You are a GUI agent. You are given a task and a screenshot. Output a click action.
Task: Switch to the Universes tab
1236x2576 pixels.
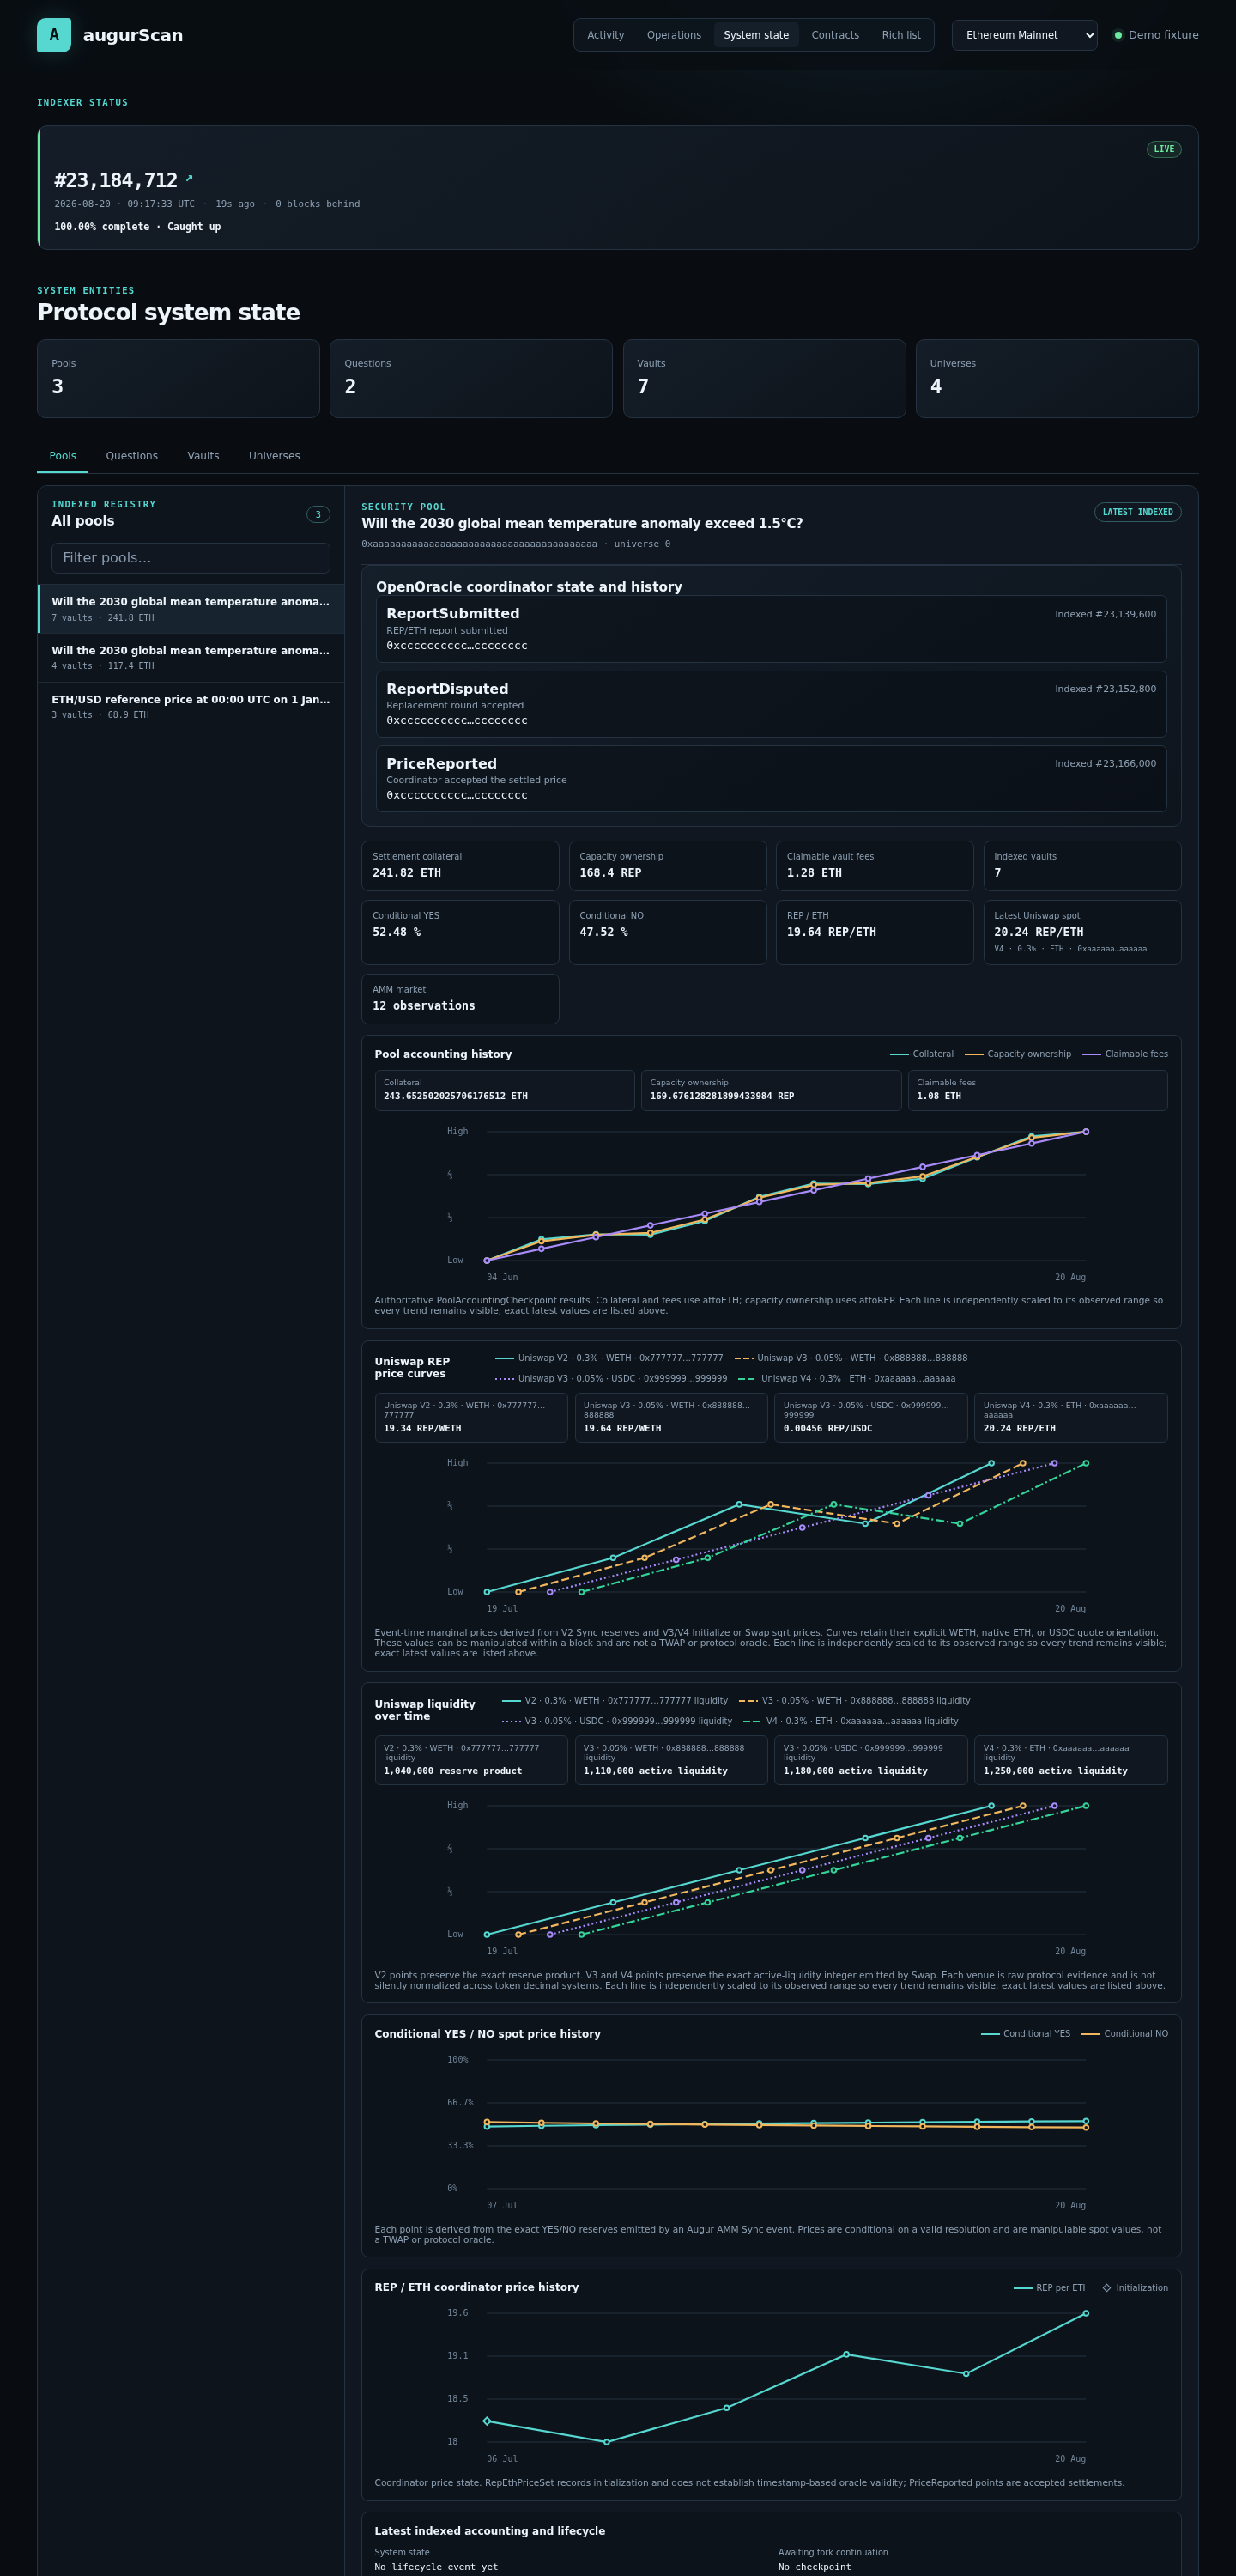point(274,456)
